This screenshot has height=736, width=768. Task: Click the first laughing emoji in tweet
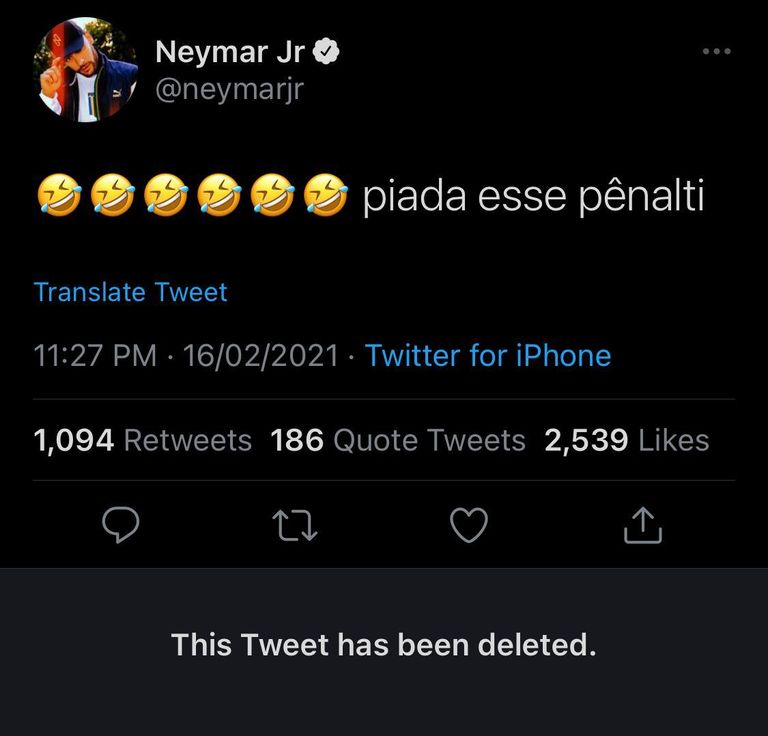point(59,197)
